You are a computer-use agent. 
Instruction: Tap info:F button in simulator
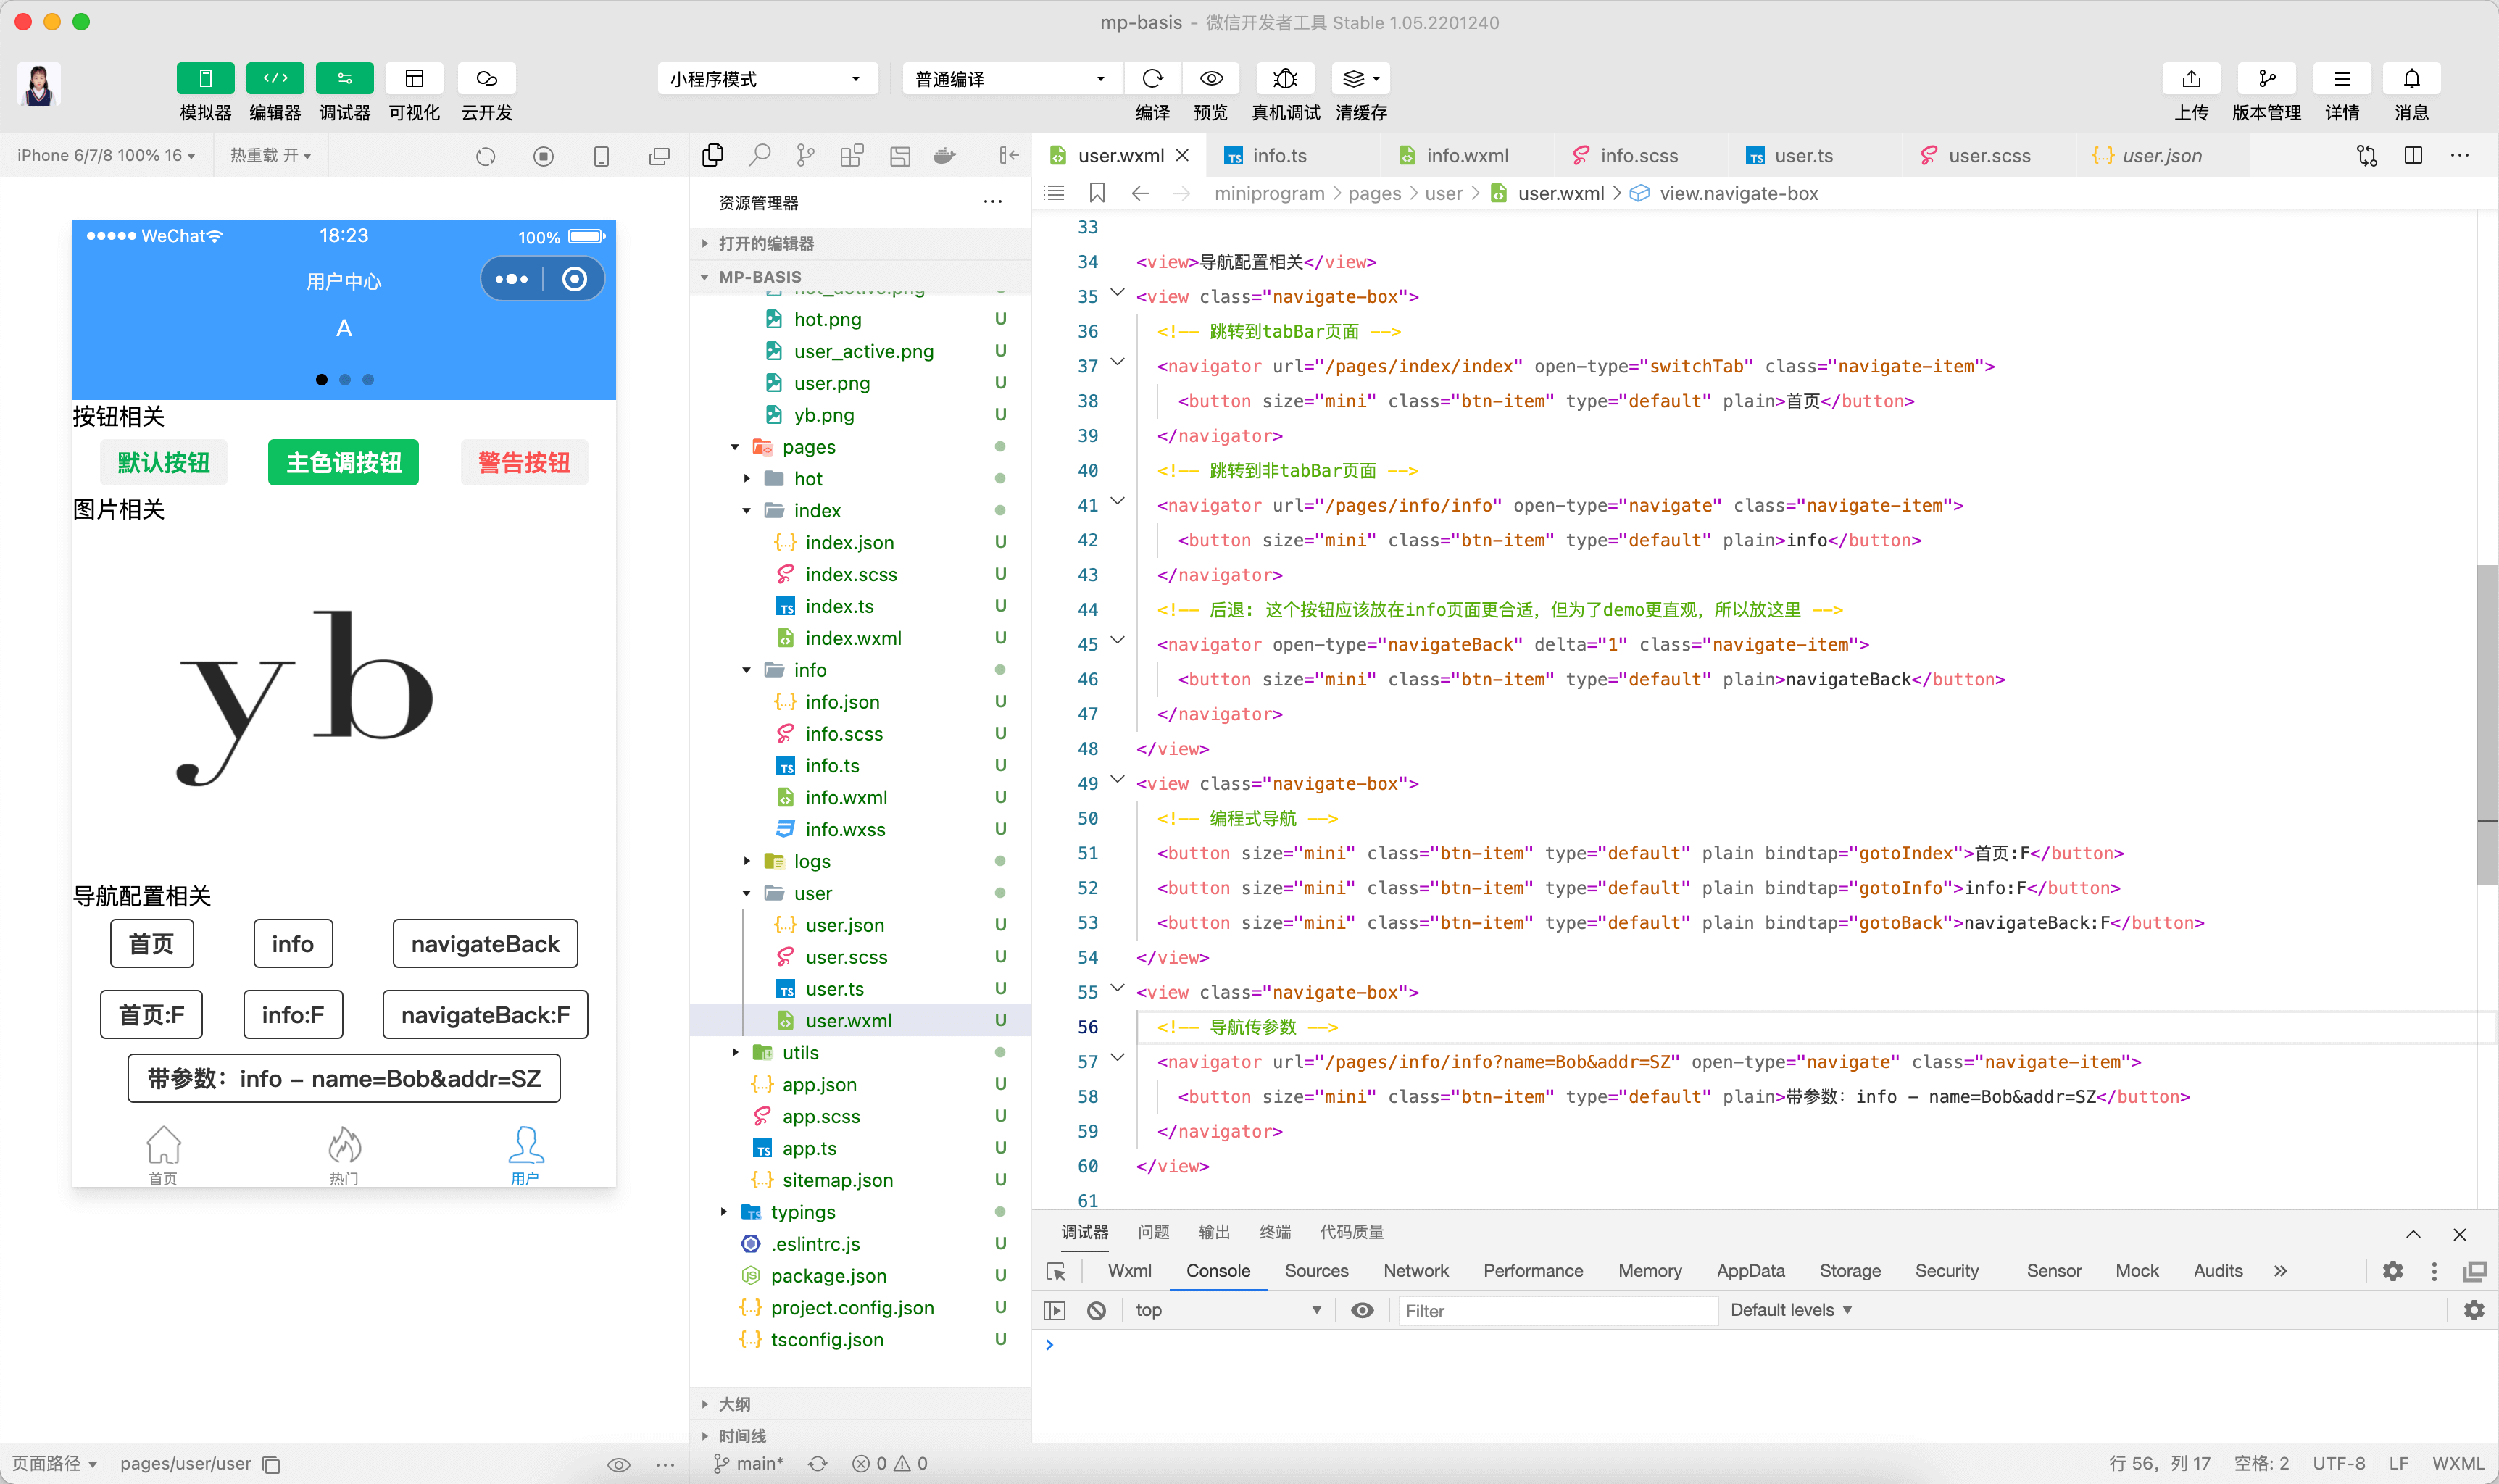click(293, 1015)
